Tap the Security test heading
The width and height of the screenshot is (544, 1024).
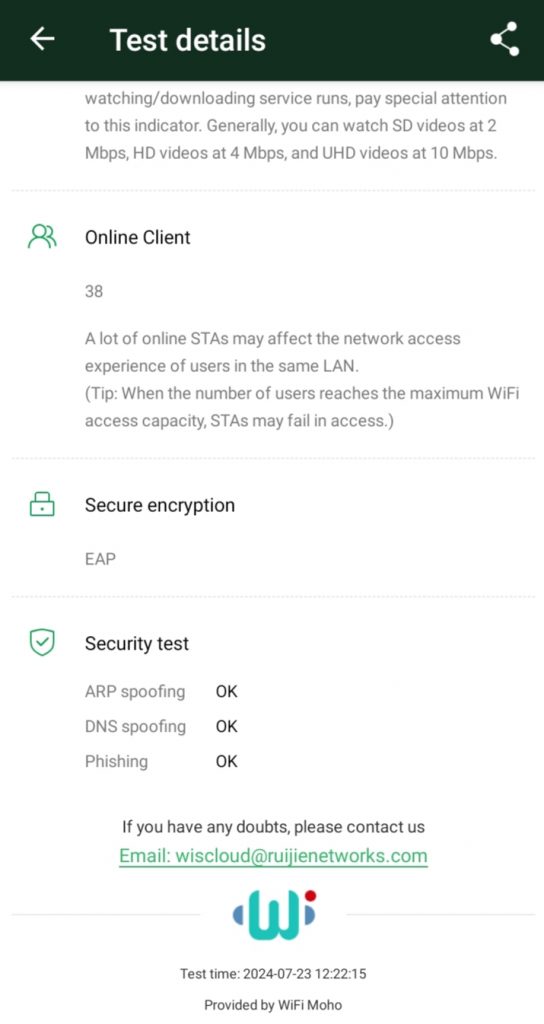(x=137, y=643)
